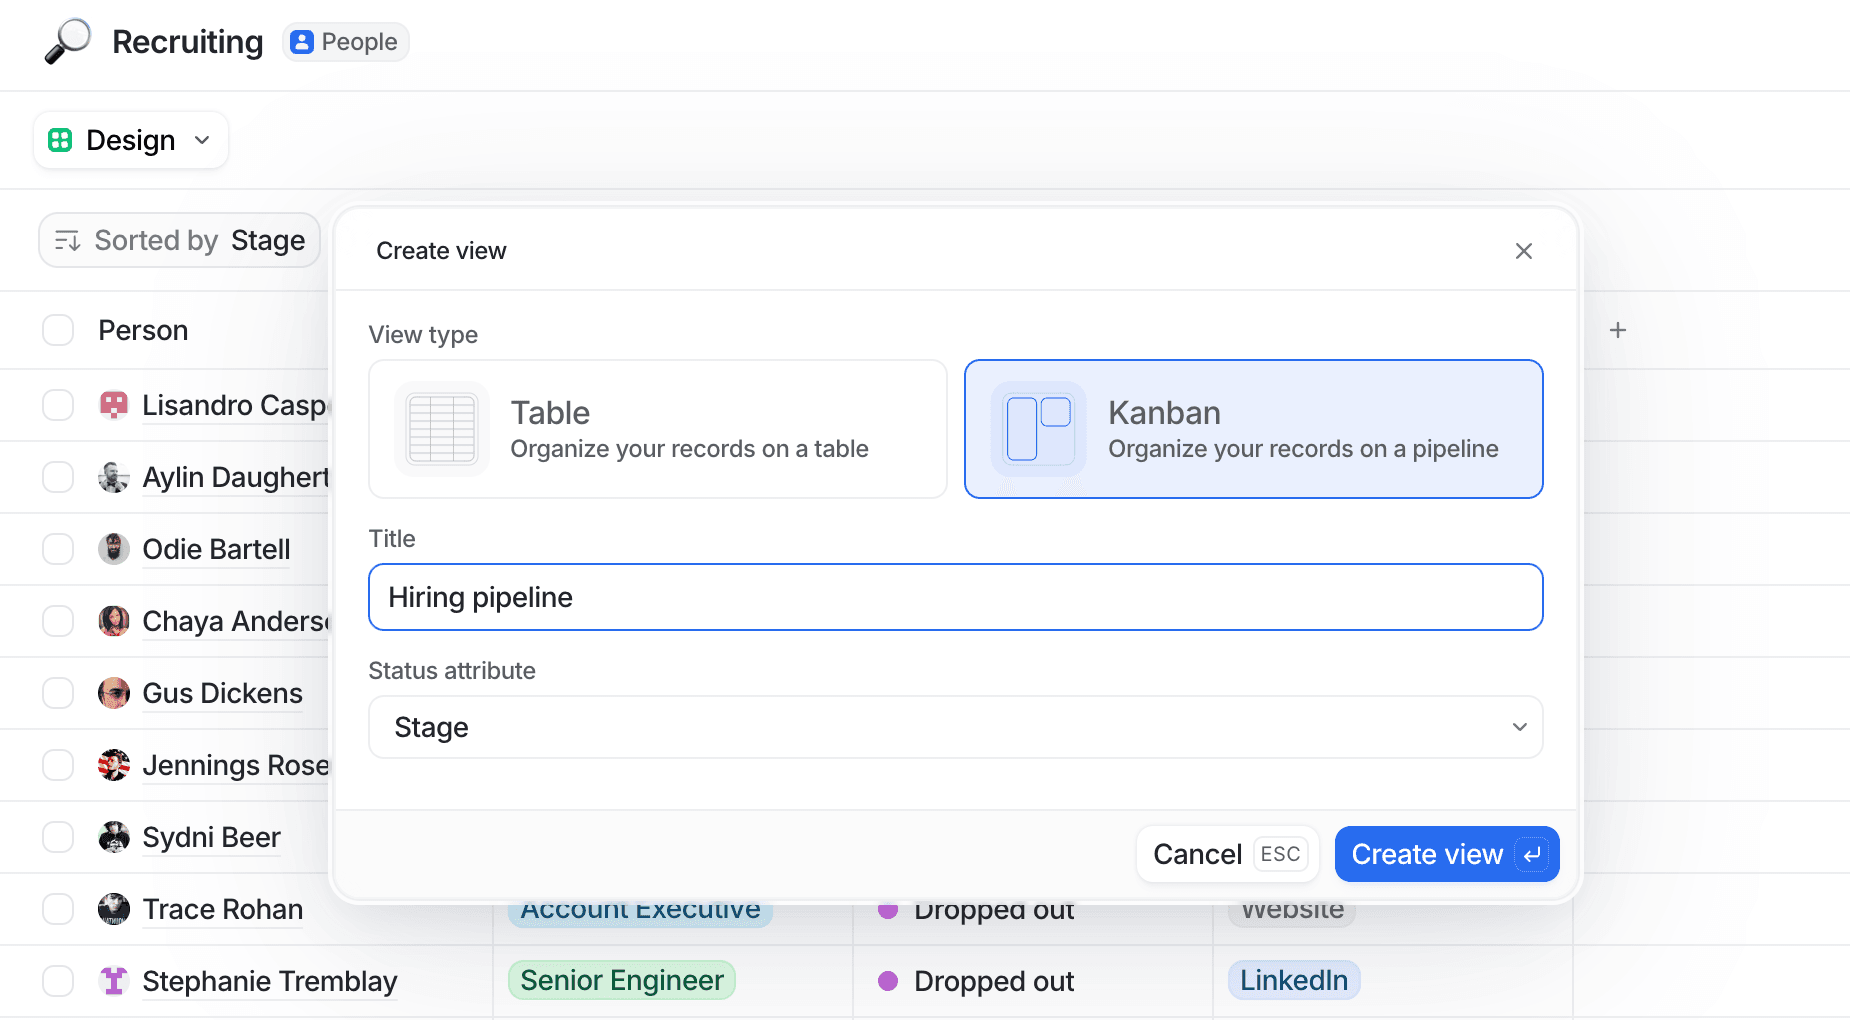This screenshot has height=1020, width=1850.
Task: Click the Create view button
Action: coord(1446,854)
